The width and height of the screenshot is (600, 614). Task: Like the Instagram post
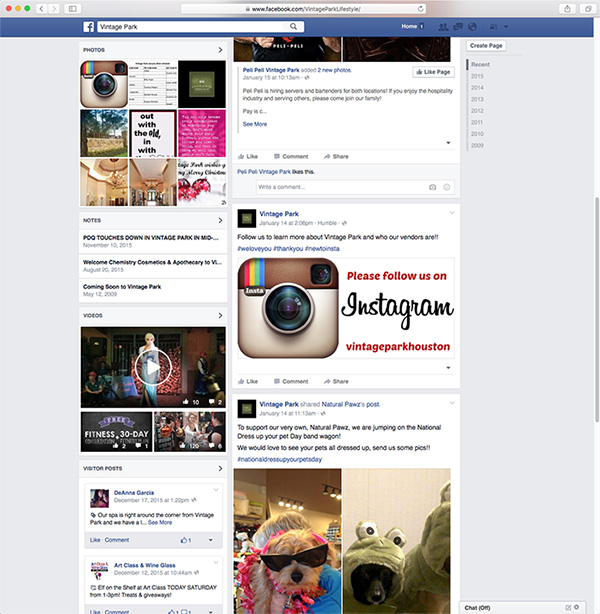[248, 381]
